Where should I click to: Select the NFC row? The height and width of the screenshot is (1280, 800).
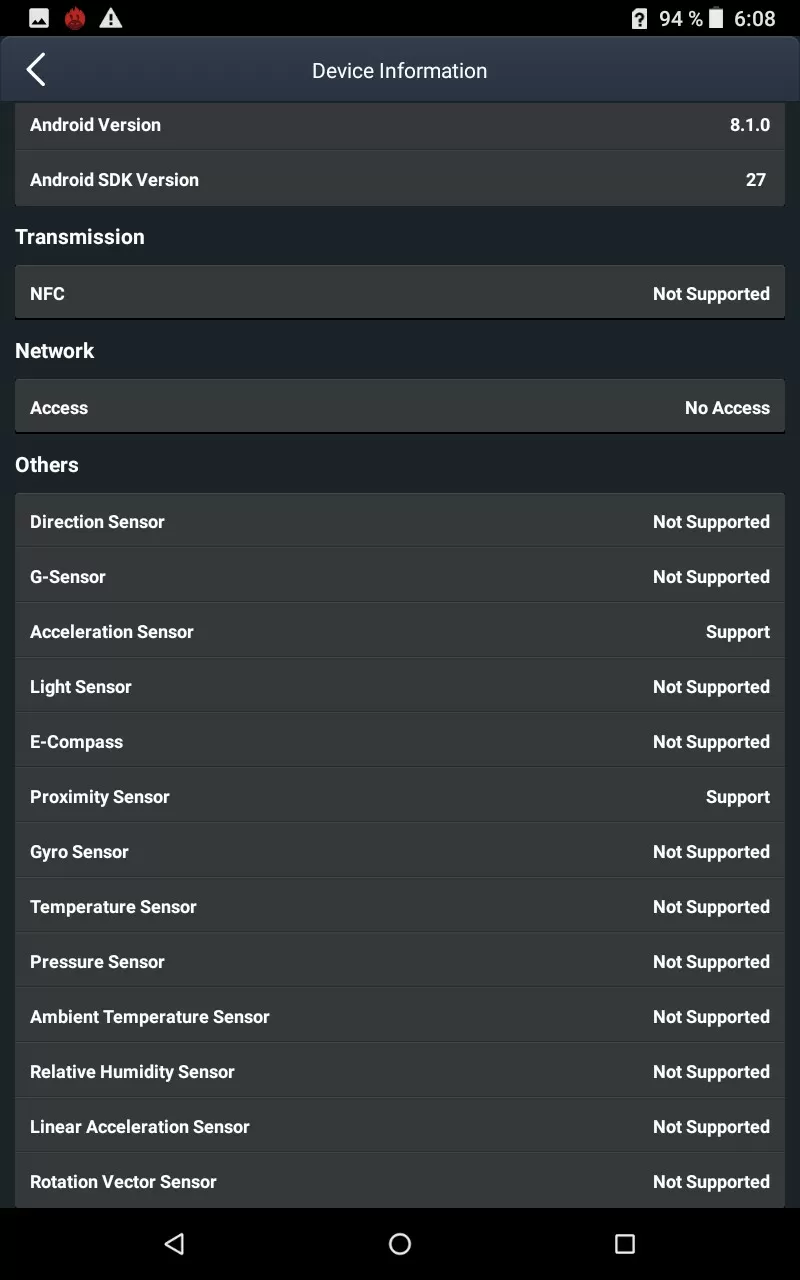click(x=400, y=293)
